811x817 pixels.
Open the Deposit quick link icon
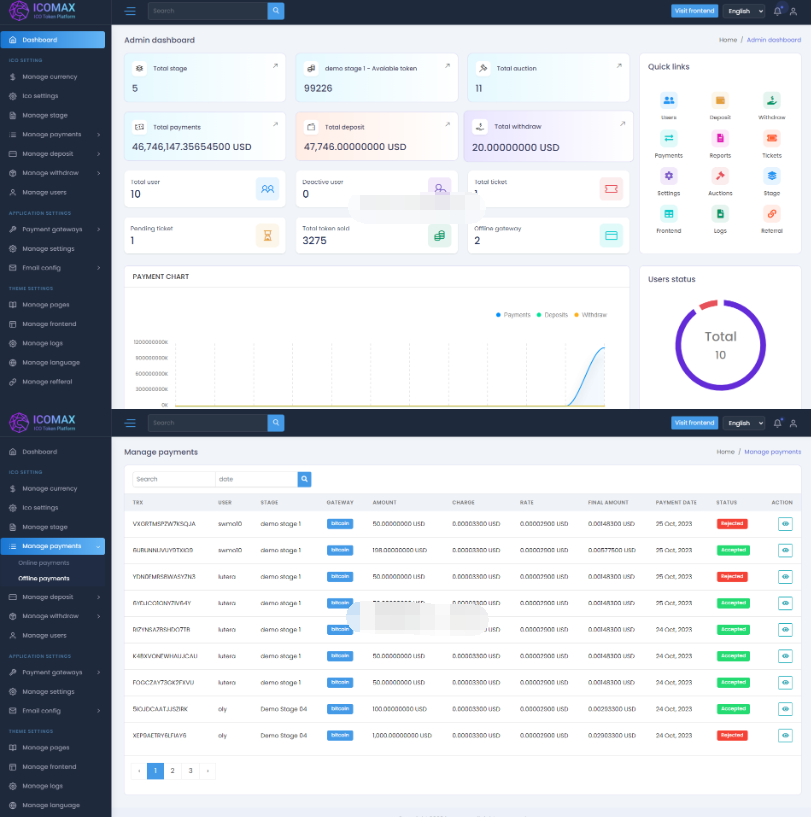click(720, 100)
